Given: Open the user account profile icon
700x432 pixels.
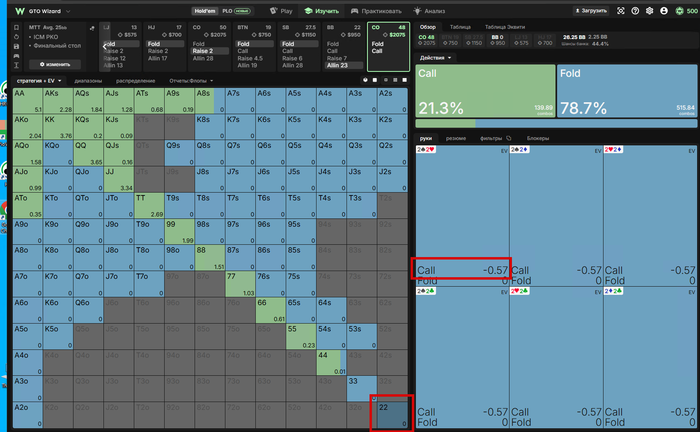Looking at the screenshot, I should [664, 11].
